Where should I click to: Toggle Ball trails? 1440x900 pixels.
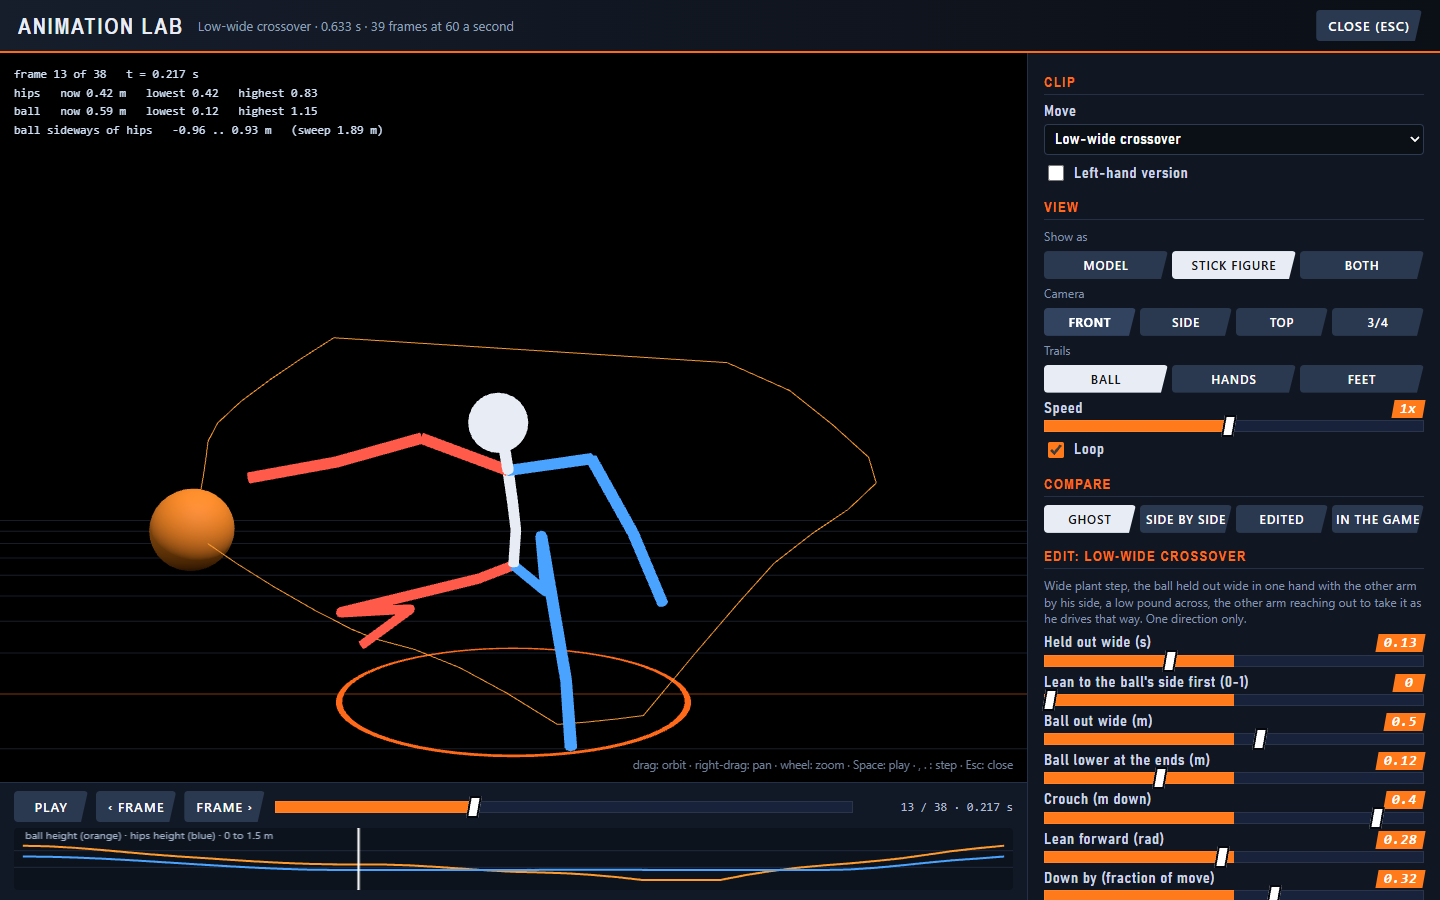[1105, 379]
